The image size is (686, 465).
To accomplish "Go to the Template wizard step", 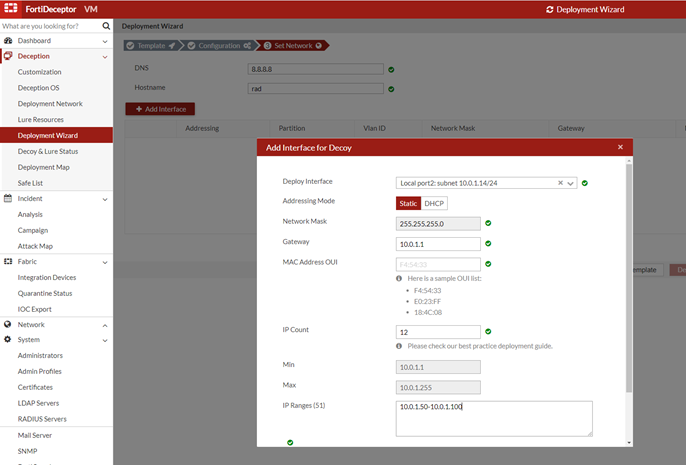I will point(151,45).
